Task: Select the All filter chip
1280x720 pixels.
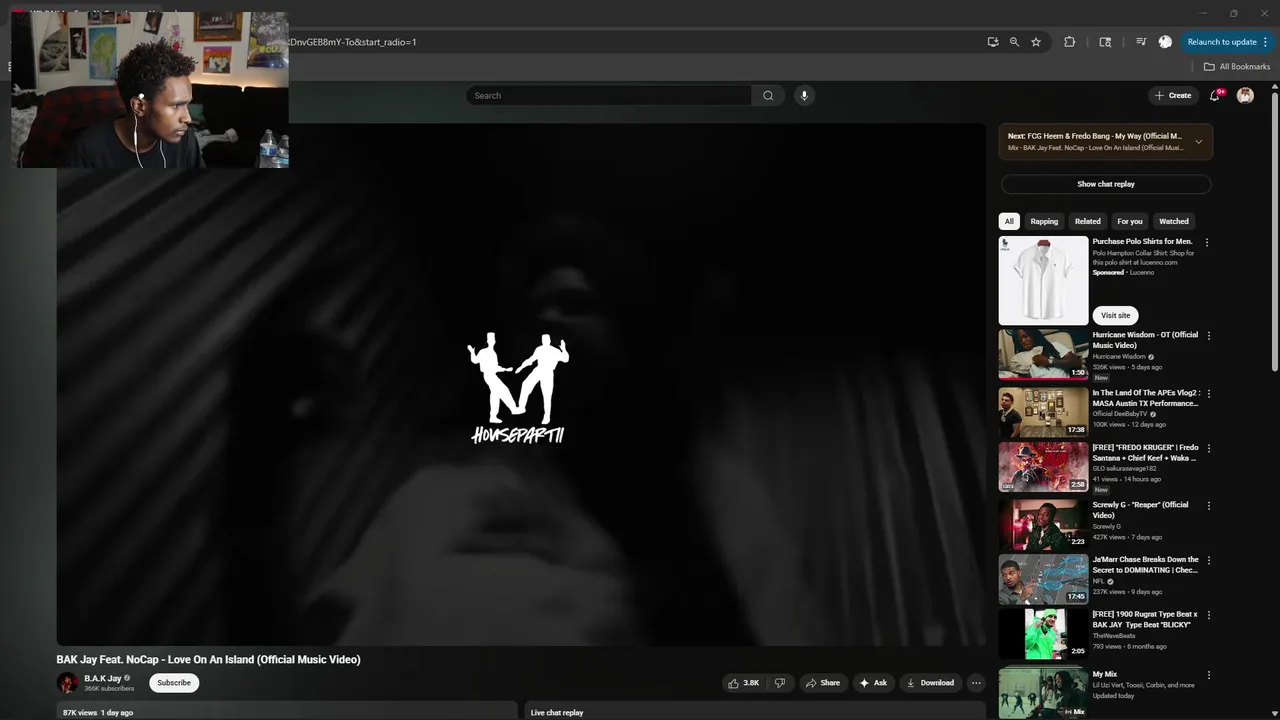Action: [x=1009, y=221]
